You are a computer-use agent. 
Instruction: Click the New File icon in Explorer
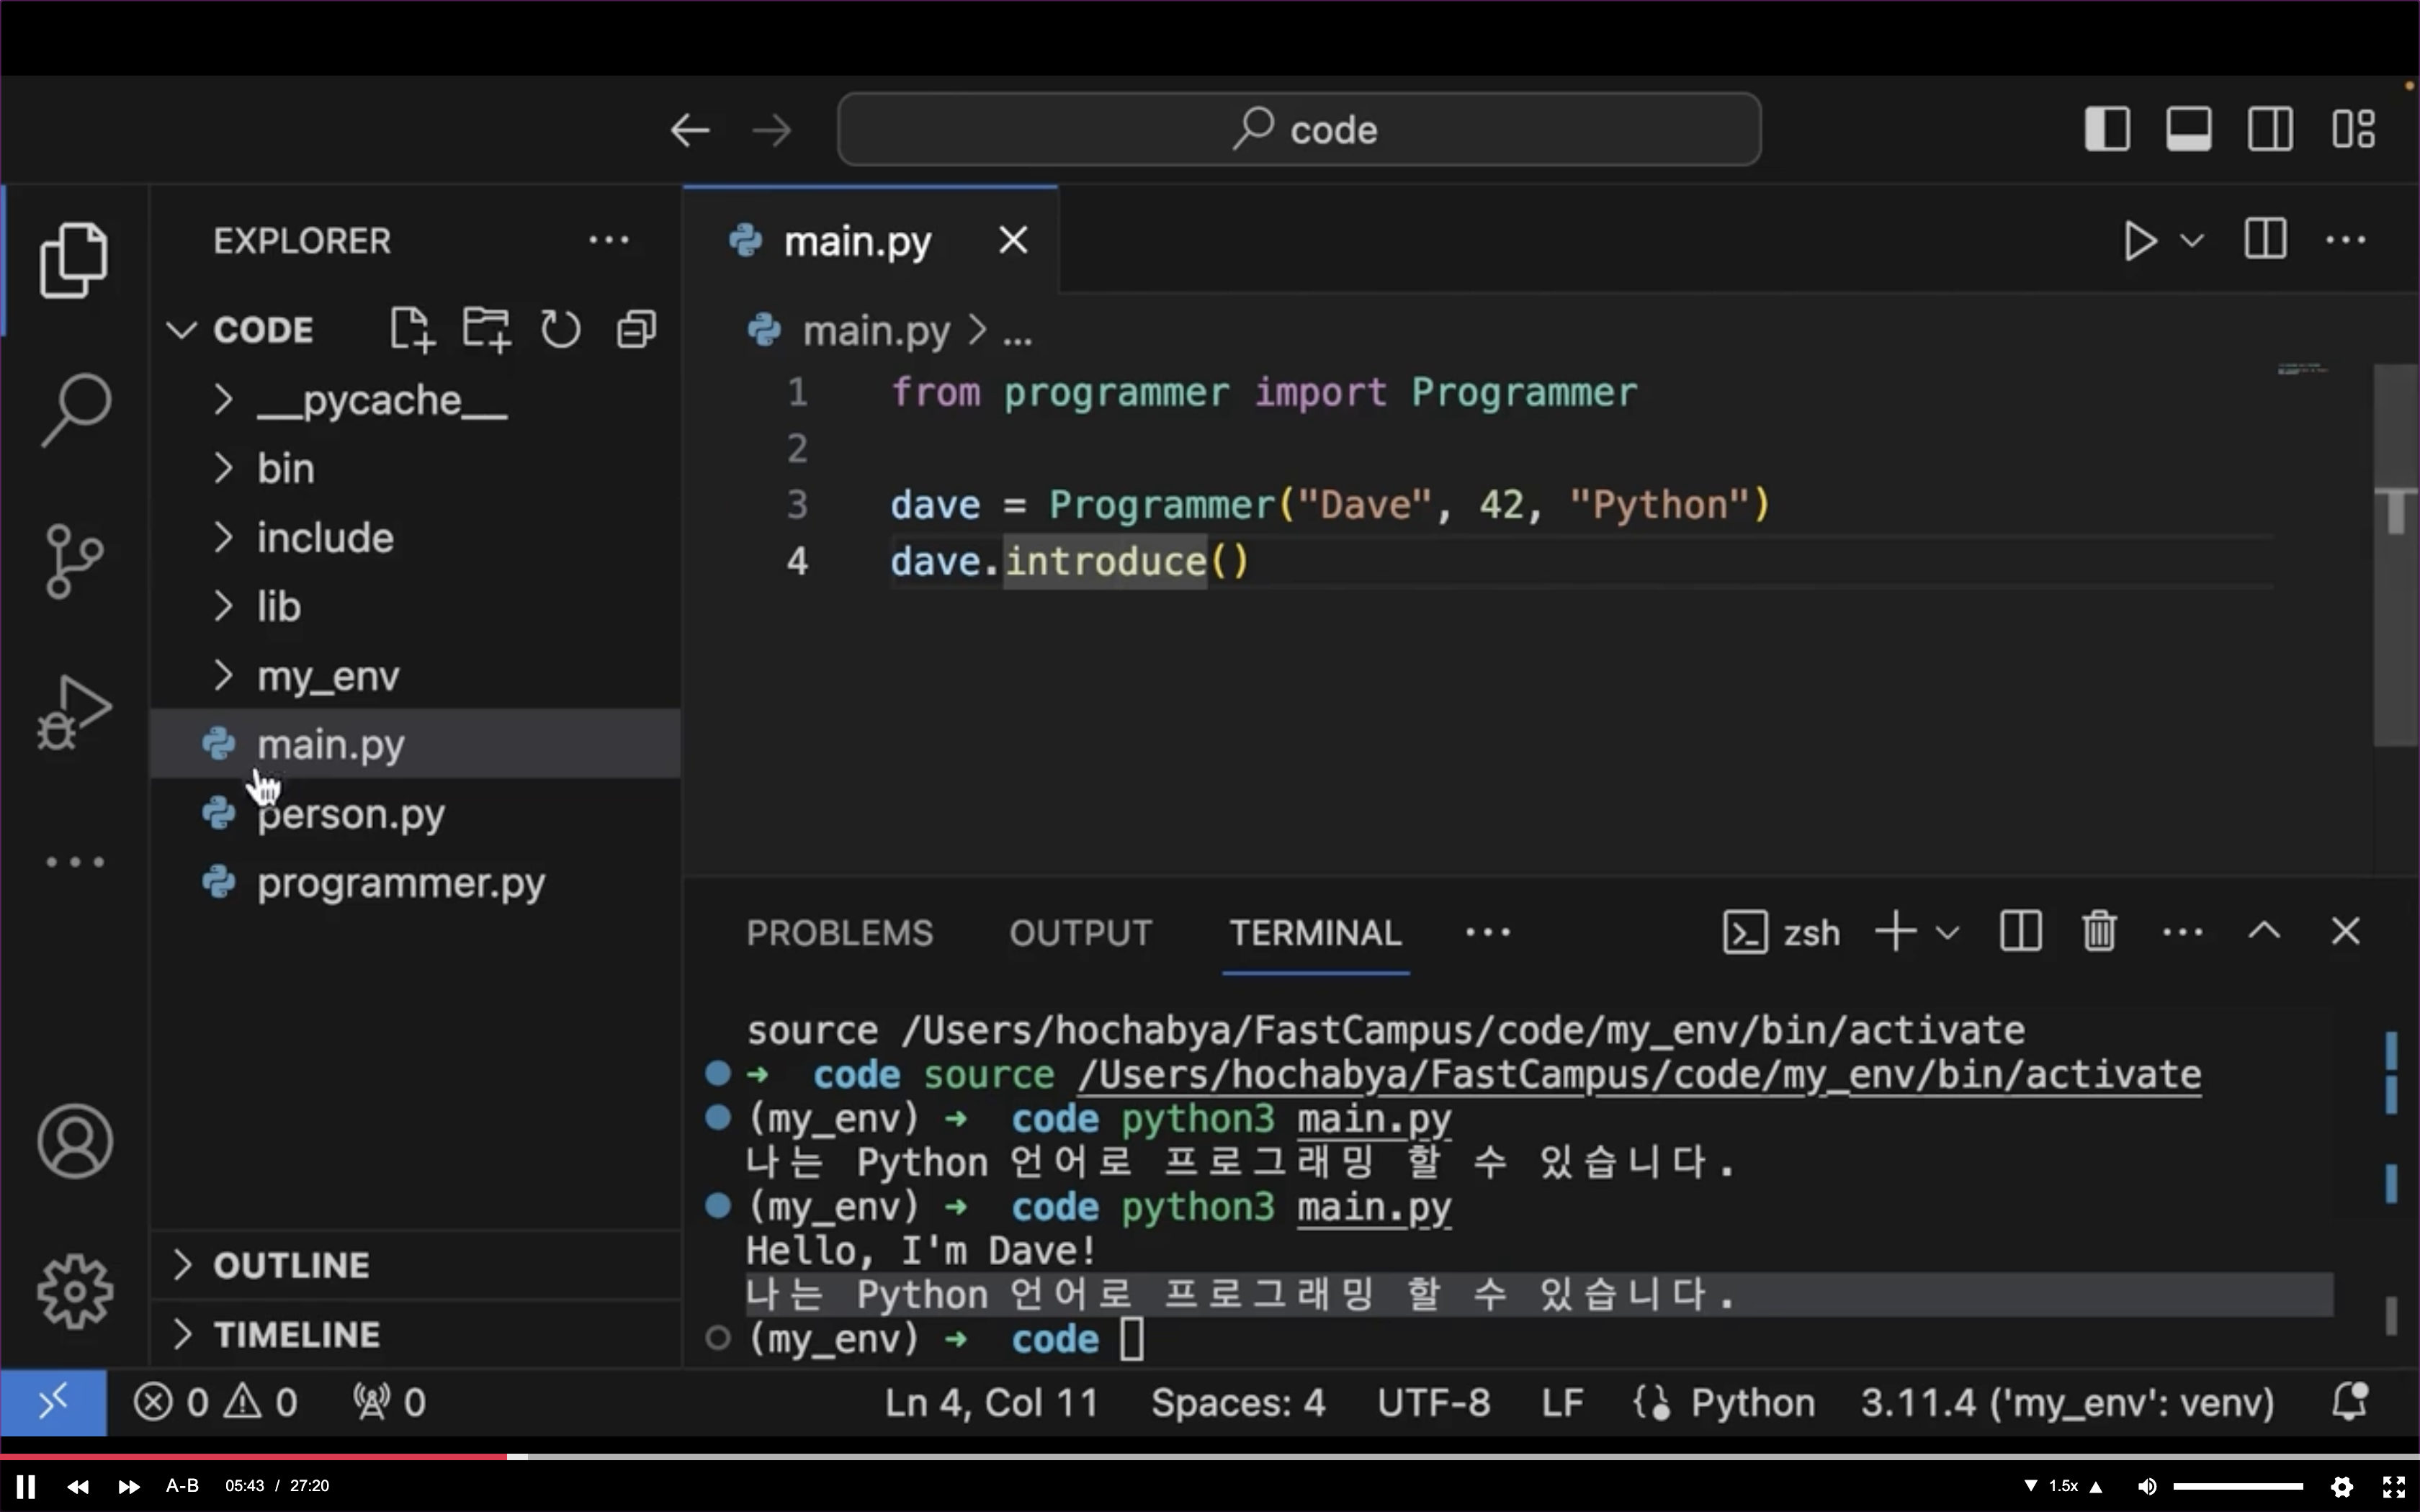411,329
